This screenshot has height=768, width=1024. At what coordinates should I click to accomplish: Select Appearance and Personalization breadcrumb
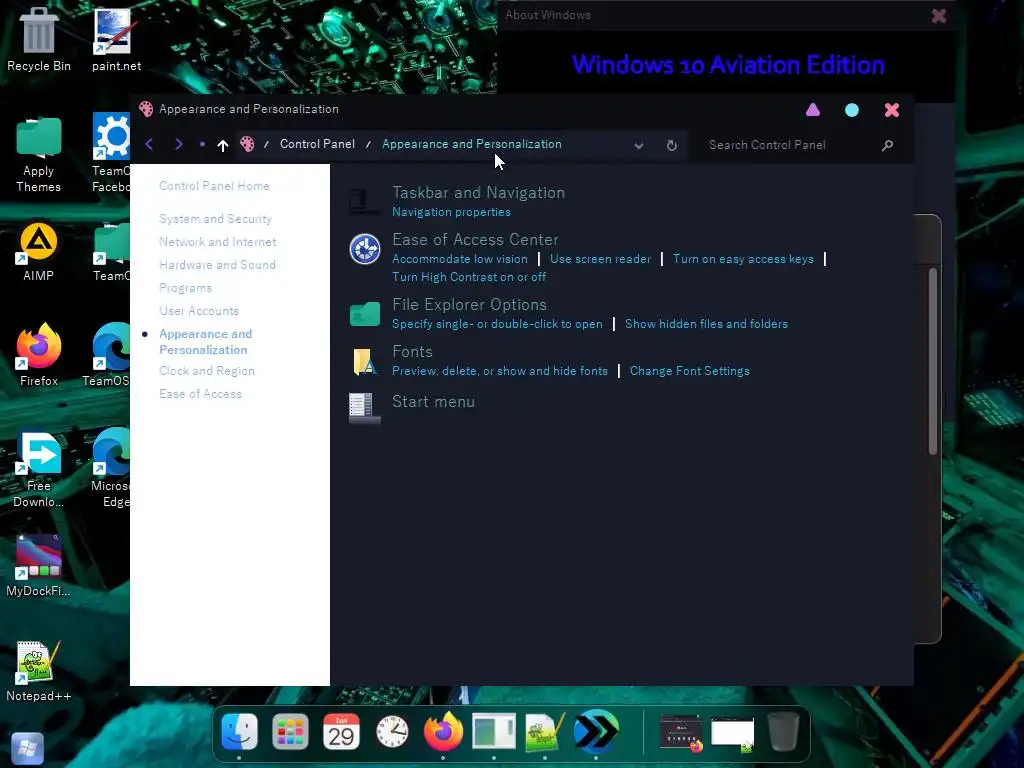click(x=472, y=144)
